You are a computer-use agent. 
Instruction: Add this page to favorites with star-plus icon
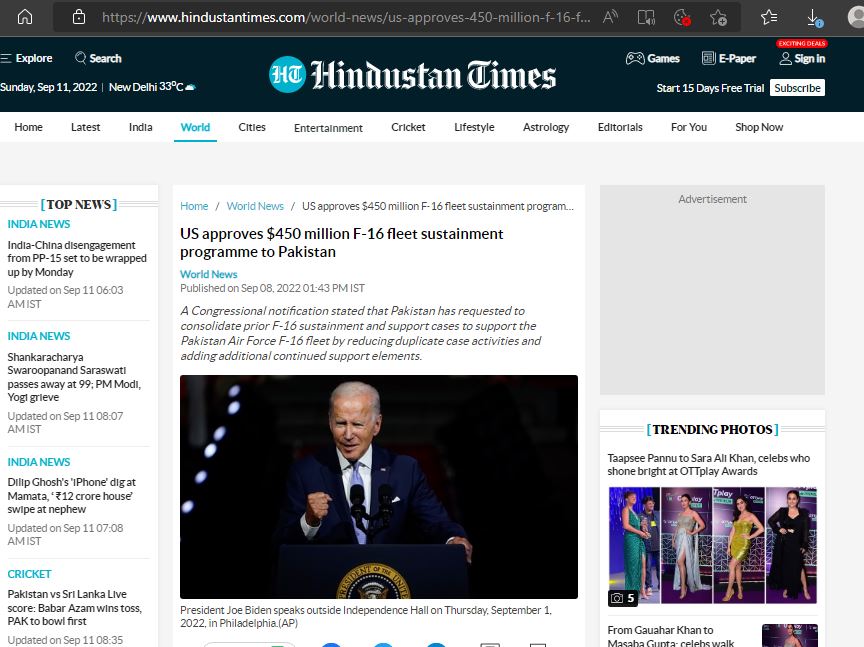coord(719,17)
